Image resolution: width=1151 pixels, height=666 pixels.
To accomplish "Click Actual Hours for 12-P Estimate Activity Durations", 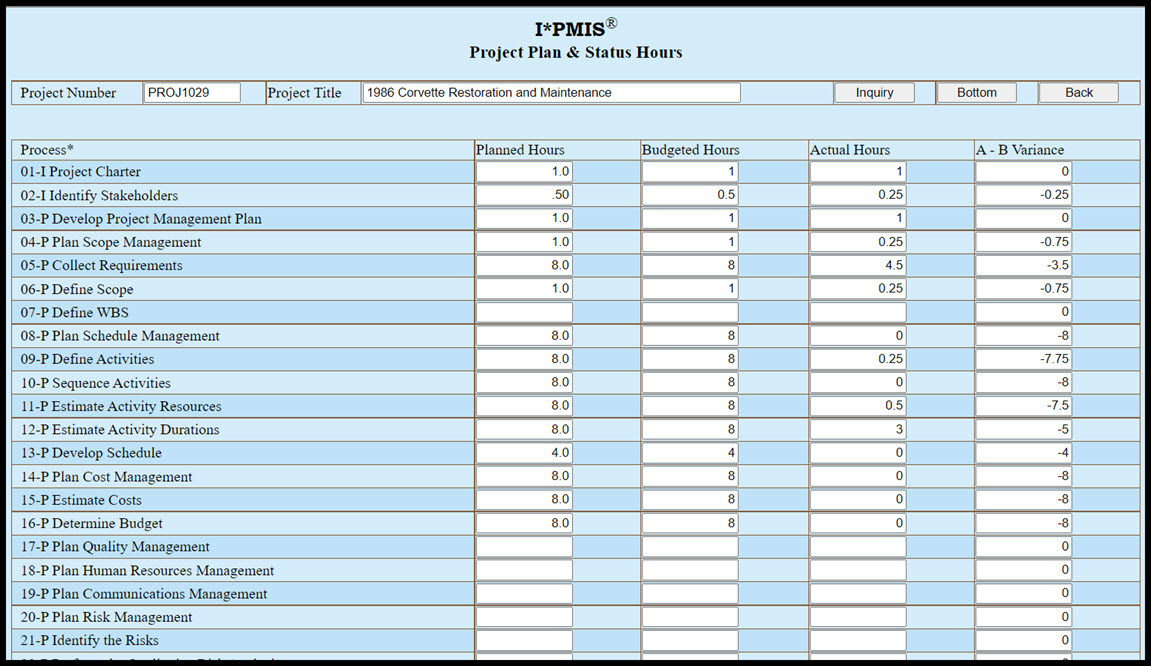I will click(857, 430).
